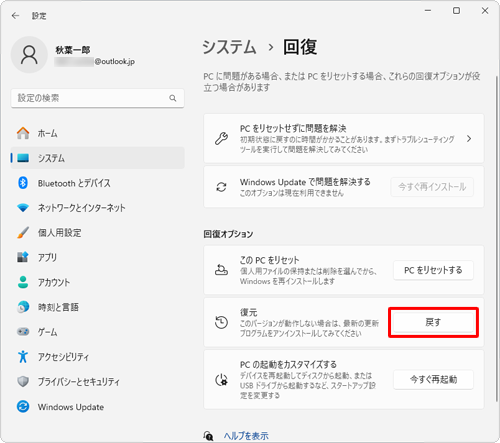Click the 回復オプション section heading
500x443 pixels.
(228, 234)
